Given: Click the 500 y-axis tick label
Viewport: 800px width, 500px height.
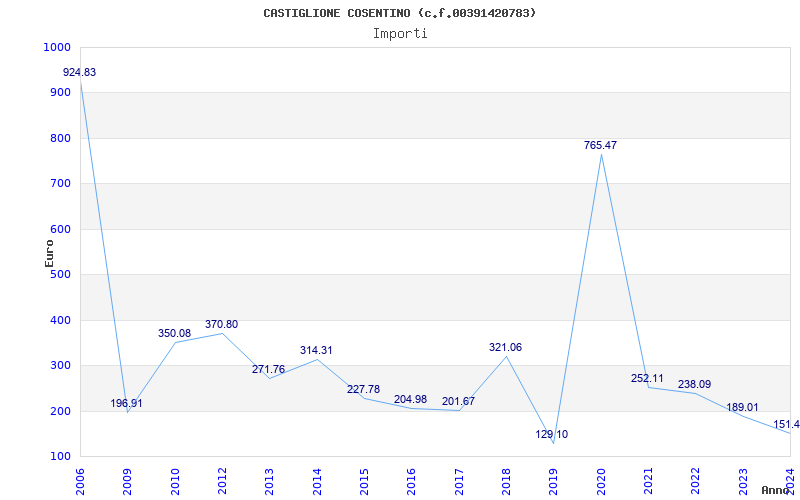Looking at the screenshot, I should click(x=60, y=275).
